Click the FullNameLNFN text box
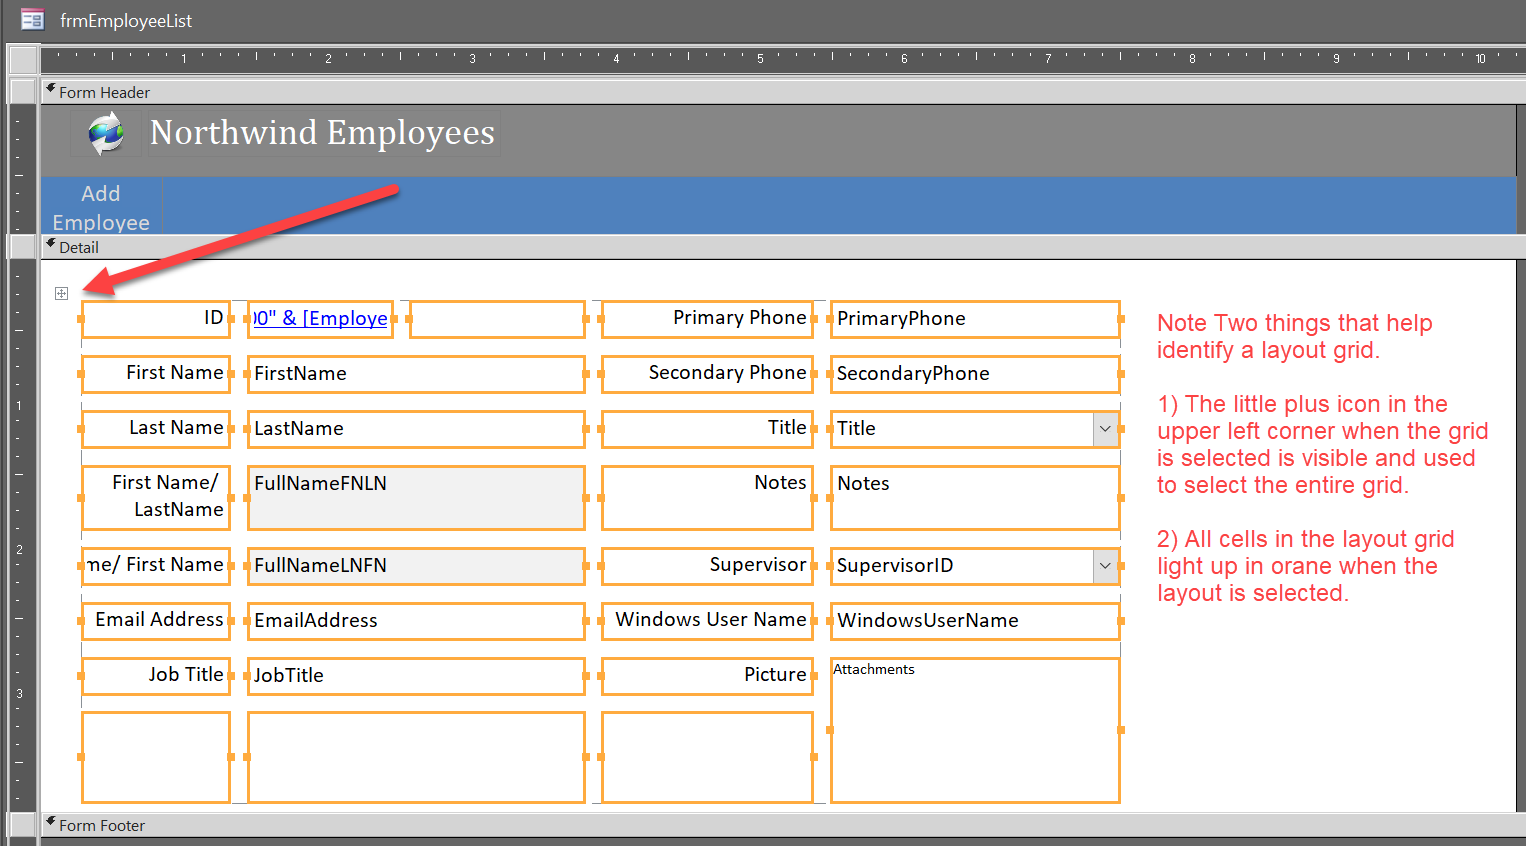 coord(416,566)
